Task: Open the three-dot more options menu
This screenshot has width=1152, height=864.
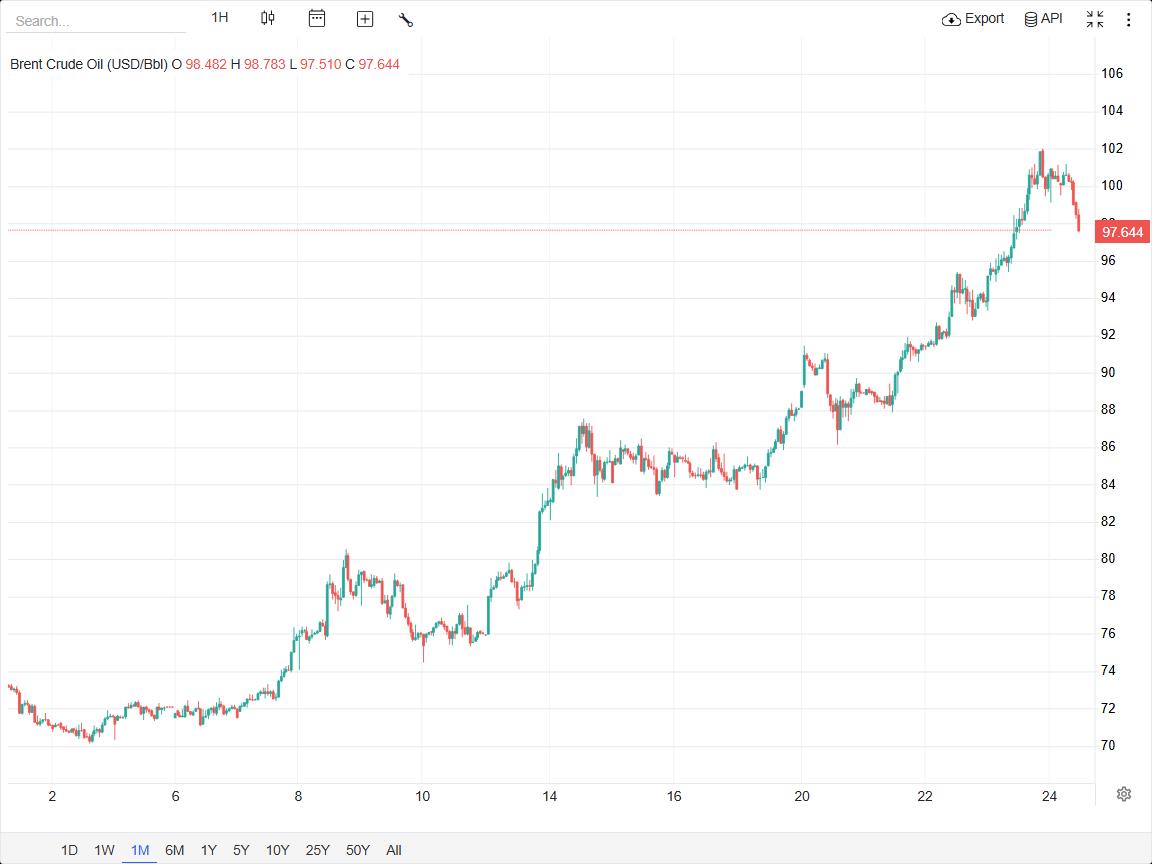Action: (x=1128, y=19)
